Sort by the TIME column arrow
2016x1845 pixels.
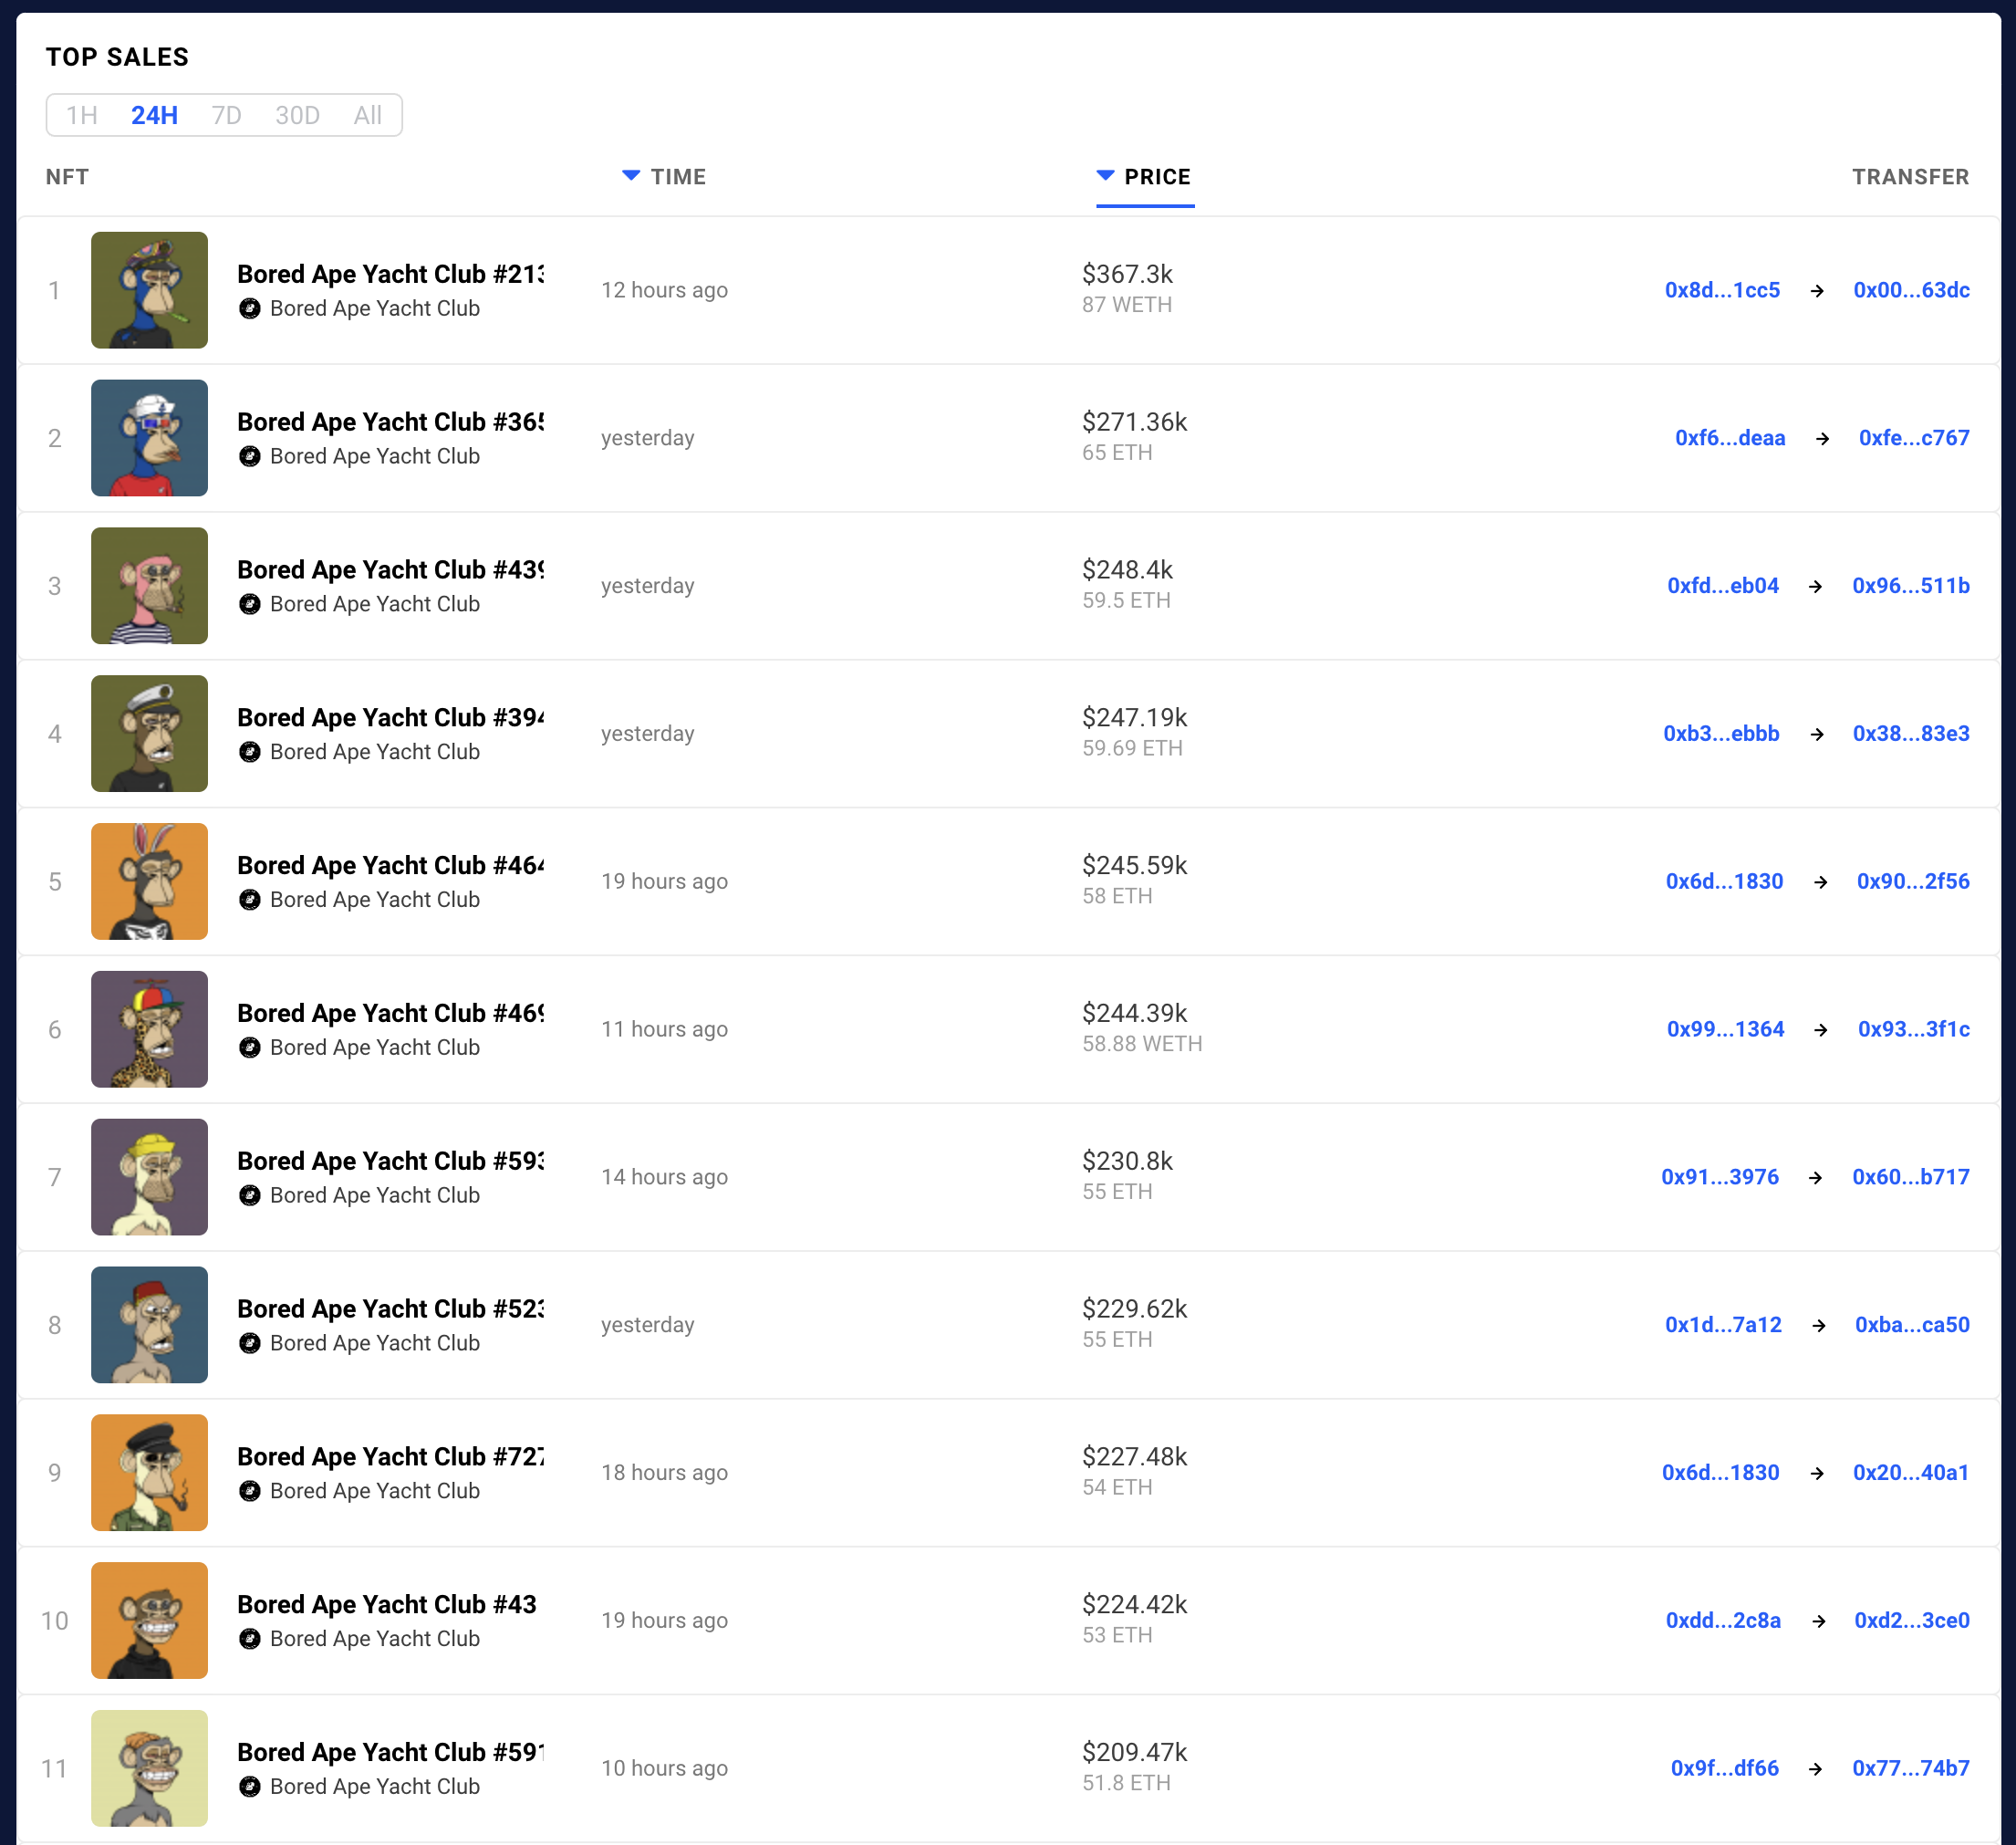pos(631,176)
